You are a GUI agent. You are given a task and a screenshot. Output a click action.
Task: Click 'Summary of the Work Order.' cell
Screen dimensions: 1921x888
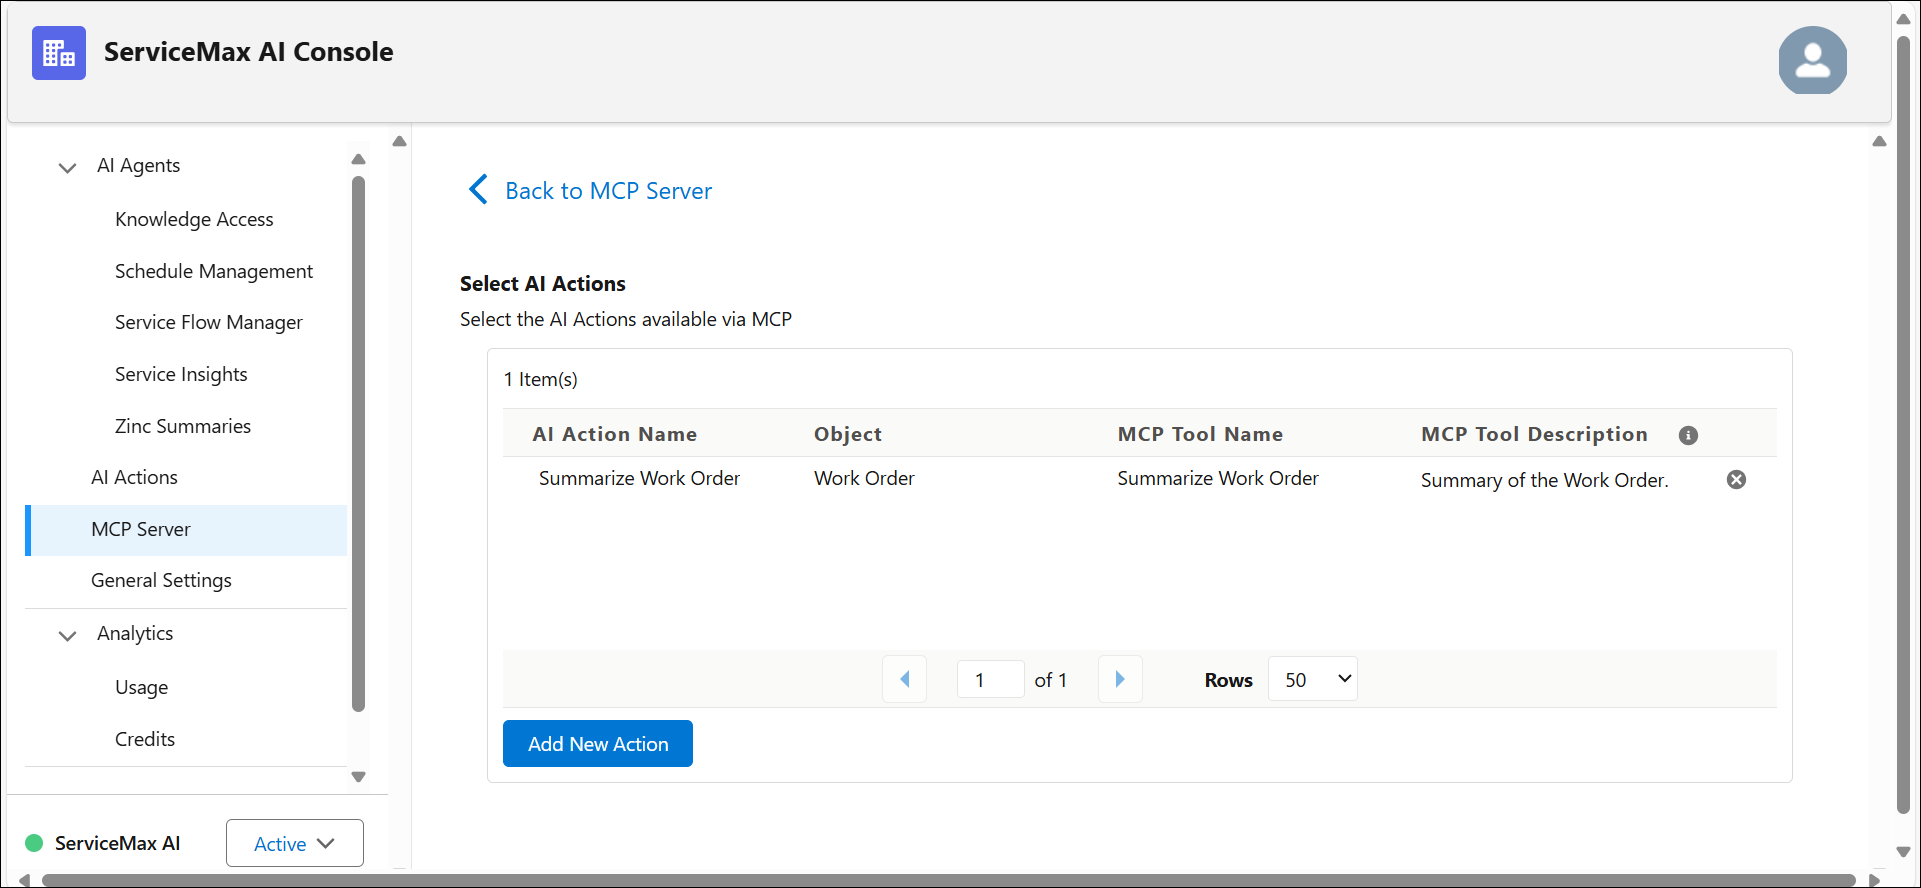pyautogui.click(x=1545, y=480)
